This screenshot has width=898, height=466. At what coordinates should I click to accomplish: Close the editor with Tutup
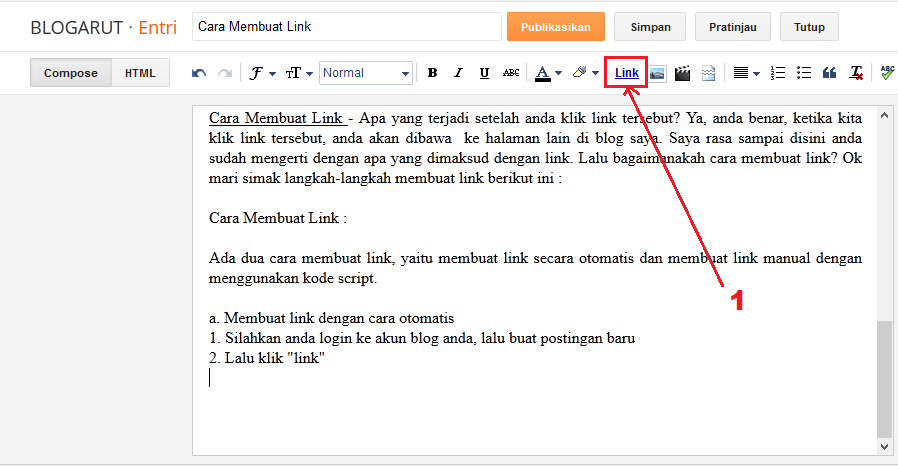[x=809, y=27]
